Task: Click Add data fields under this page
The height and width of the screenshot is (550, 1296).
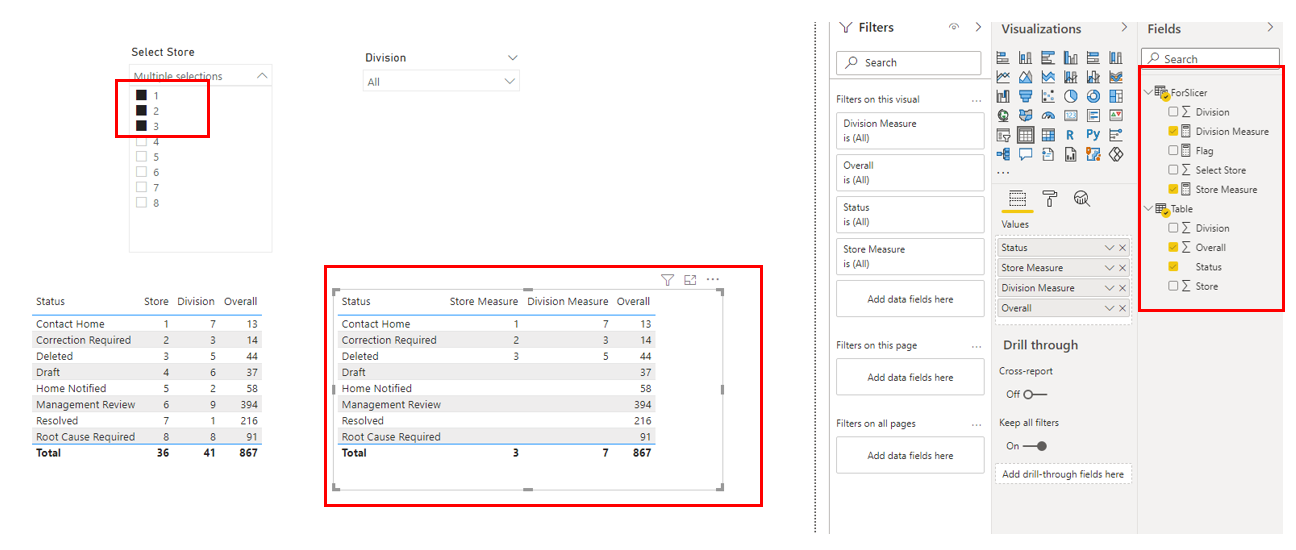Action: (910, 377)
